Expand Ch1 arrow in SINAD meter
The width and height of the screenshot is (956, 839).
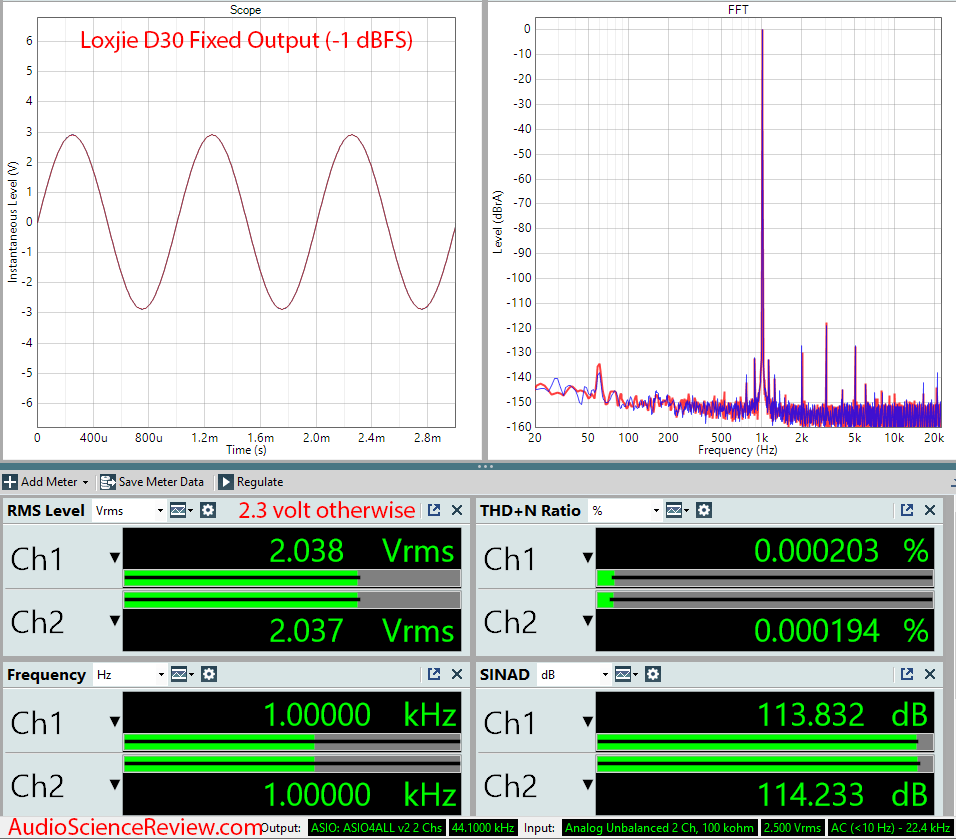588,723
